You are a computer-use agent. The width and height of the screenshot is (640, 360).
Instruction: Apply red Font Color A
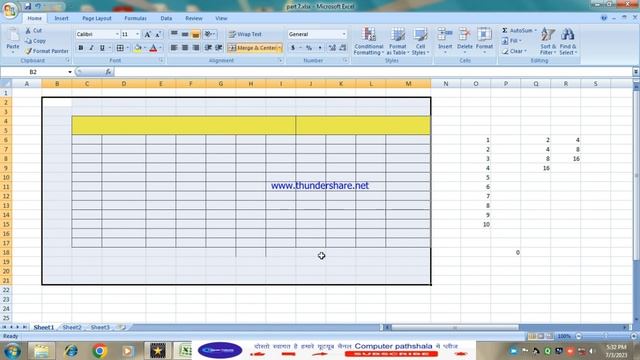153,48
